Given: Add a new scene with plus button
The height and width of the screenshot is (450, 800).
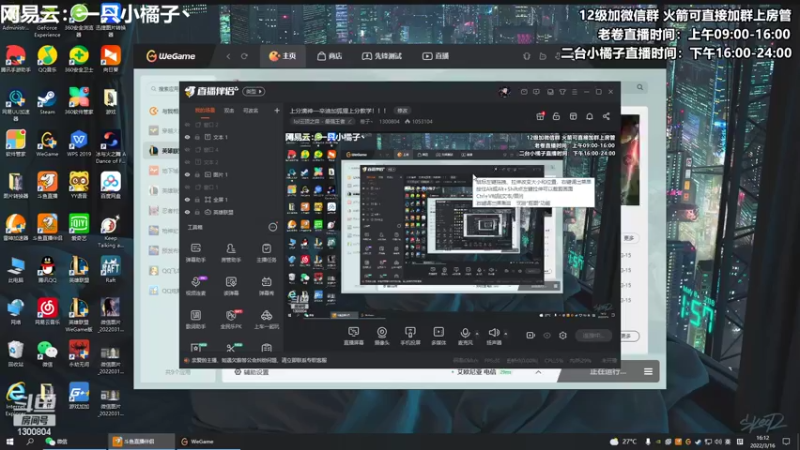Looking at the screenshot, I should (x=277, y=110).
